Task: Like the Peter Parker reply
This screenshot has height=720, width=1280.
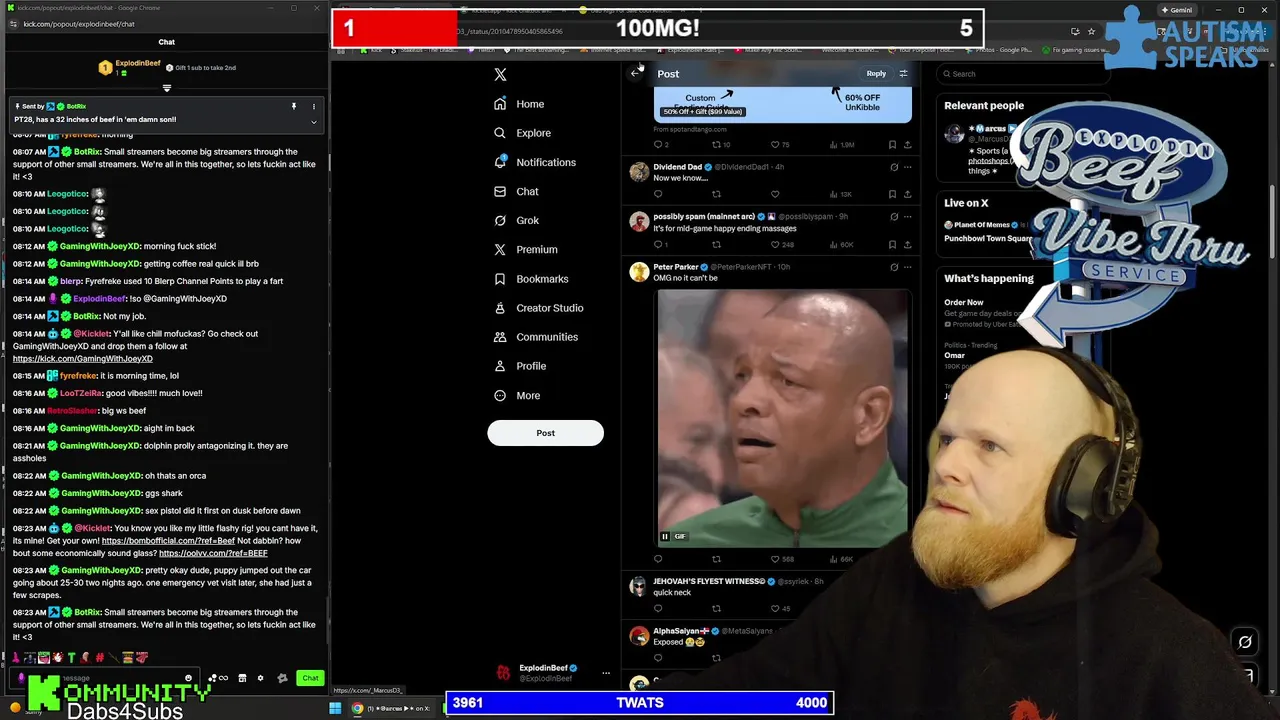Action: [775, 559]
